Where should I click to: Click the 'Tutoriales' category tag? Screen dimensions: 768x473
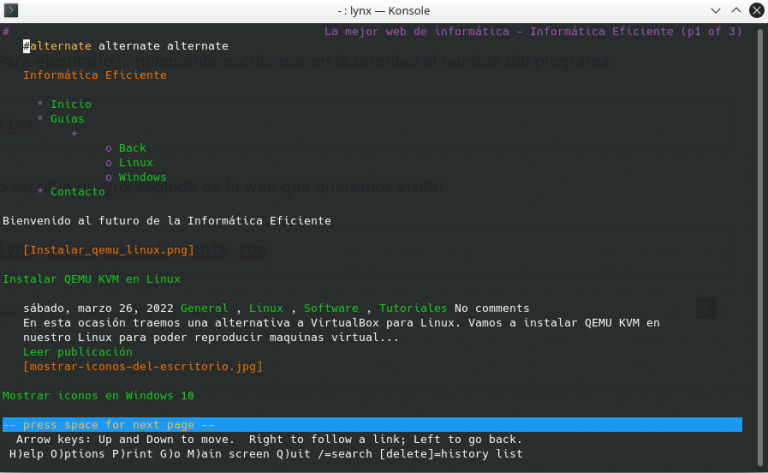click(x=413, y=308)
